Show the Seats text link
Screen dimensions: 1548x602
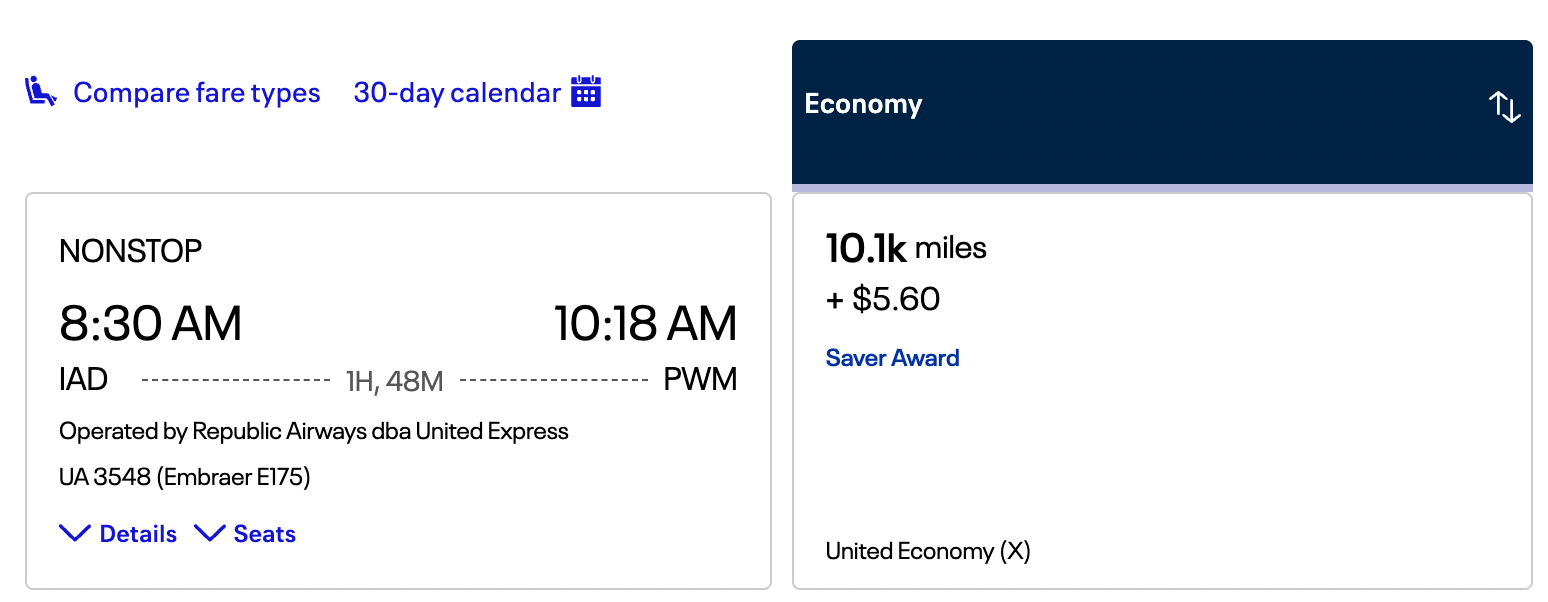click(x=264, y=534)
